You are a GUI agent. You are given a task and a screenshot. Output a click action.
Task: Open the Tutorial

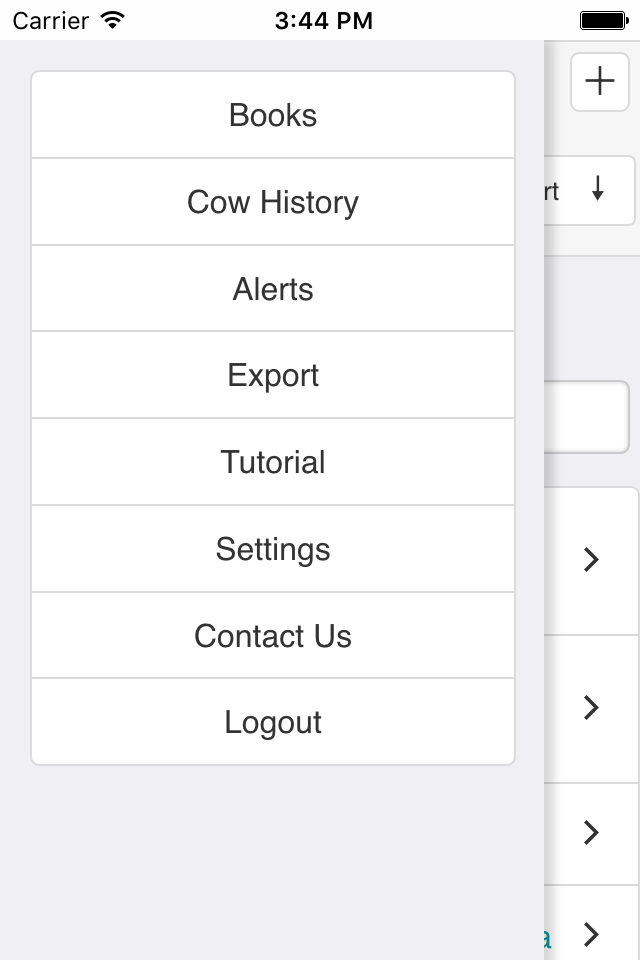pos(273,462)
